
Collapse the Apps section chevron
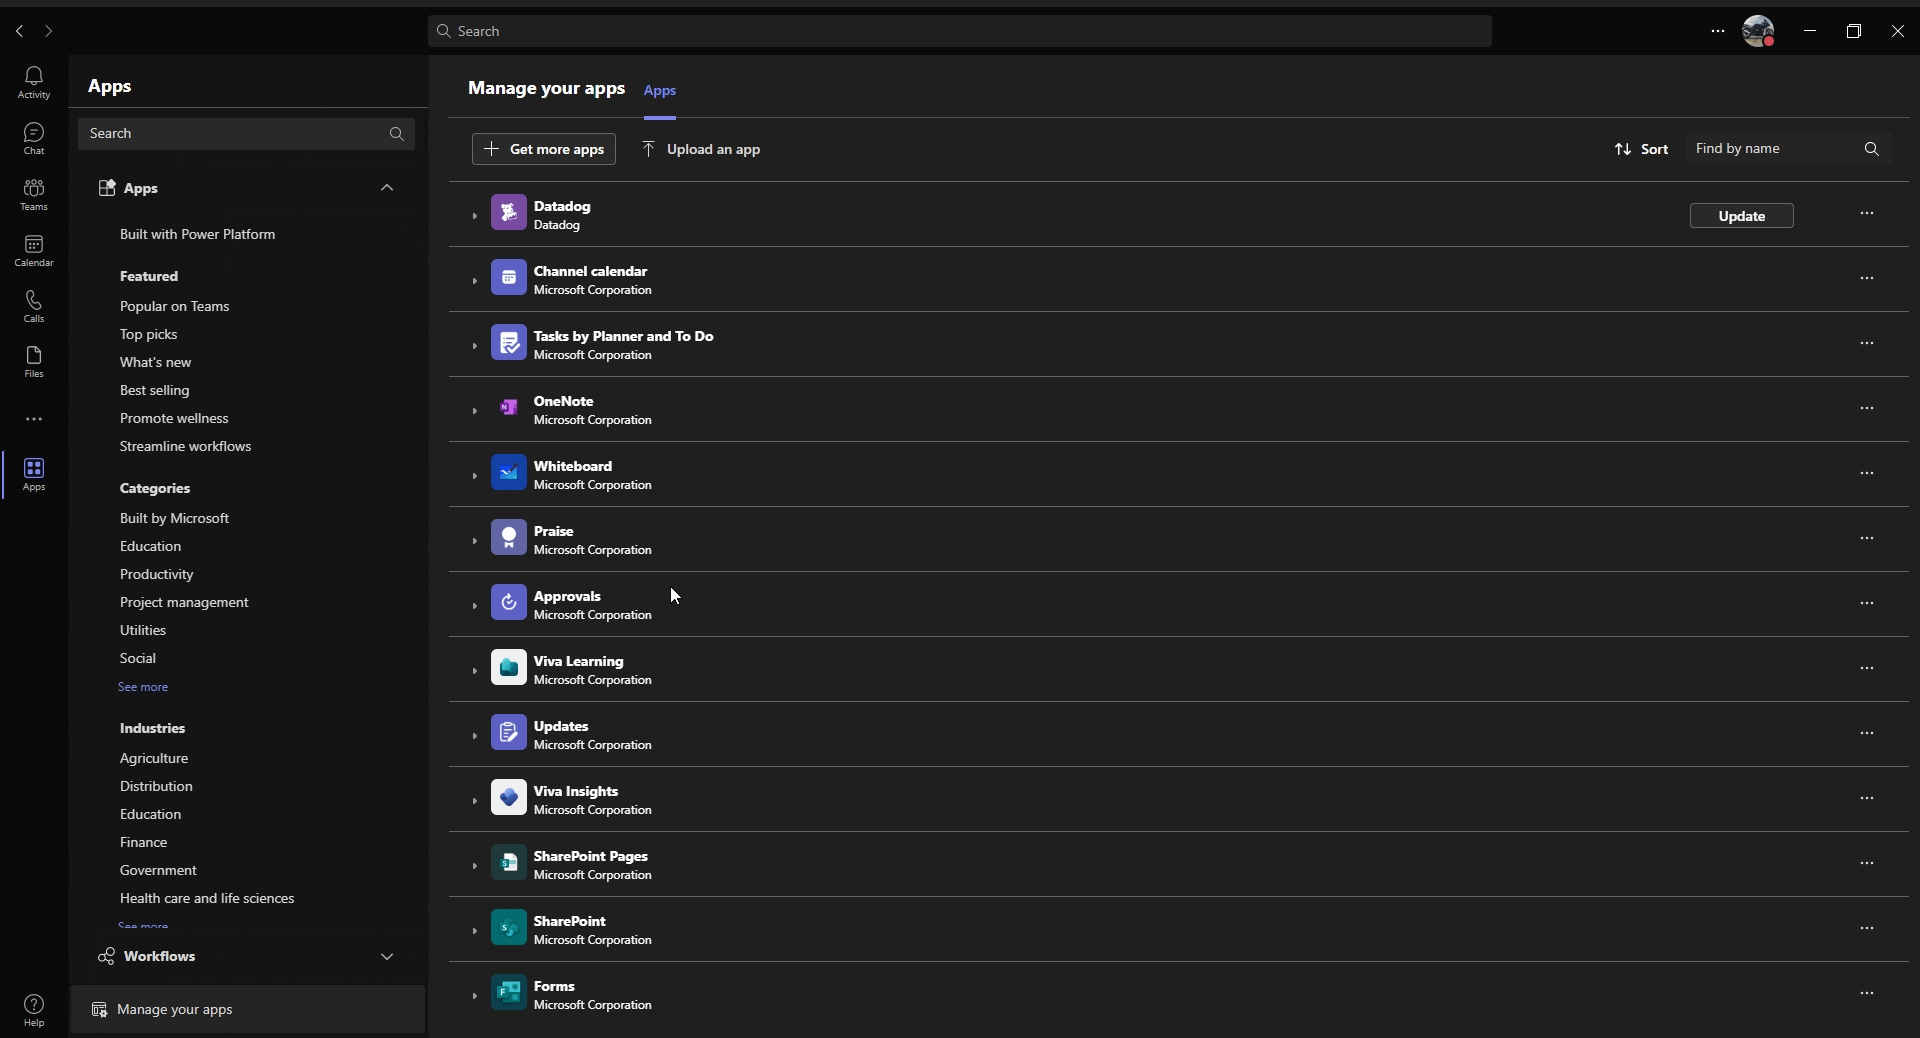[387, 188]
